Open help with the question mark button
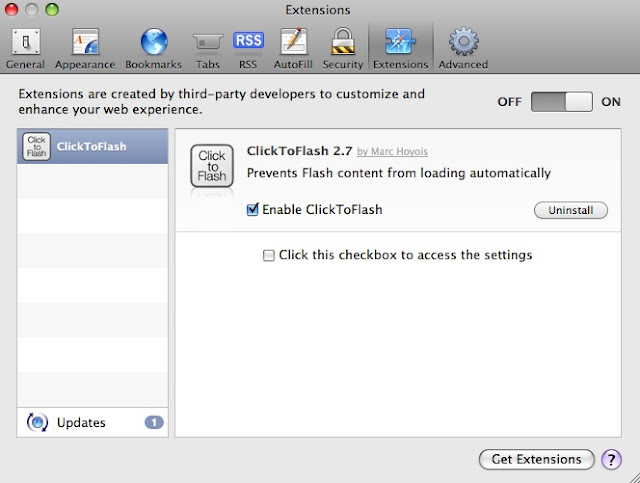The image size is (640, 483). click(611, 460)
